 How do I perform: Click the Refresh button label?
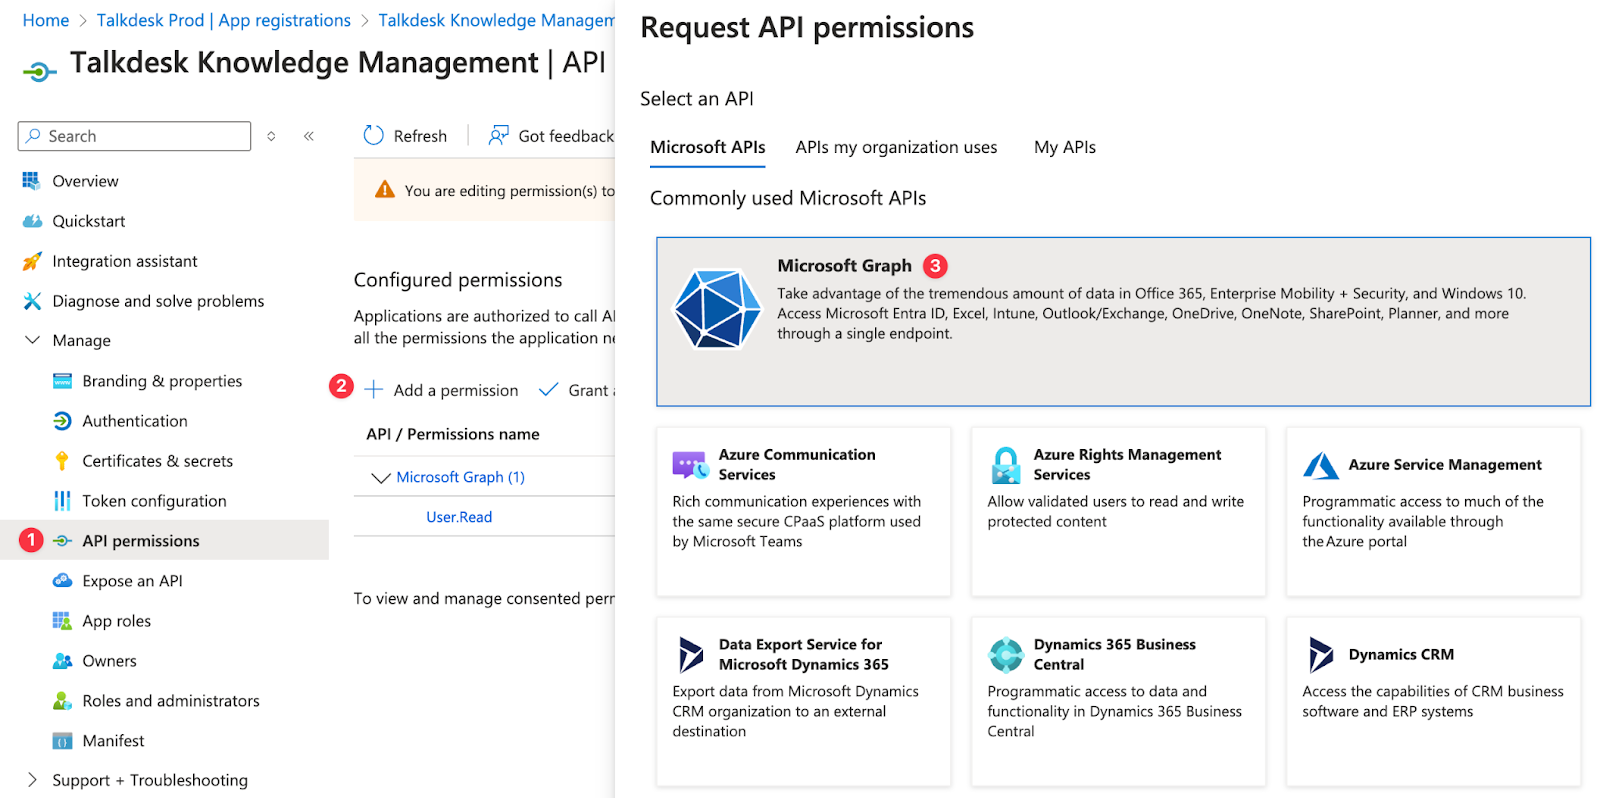[420, 136]
